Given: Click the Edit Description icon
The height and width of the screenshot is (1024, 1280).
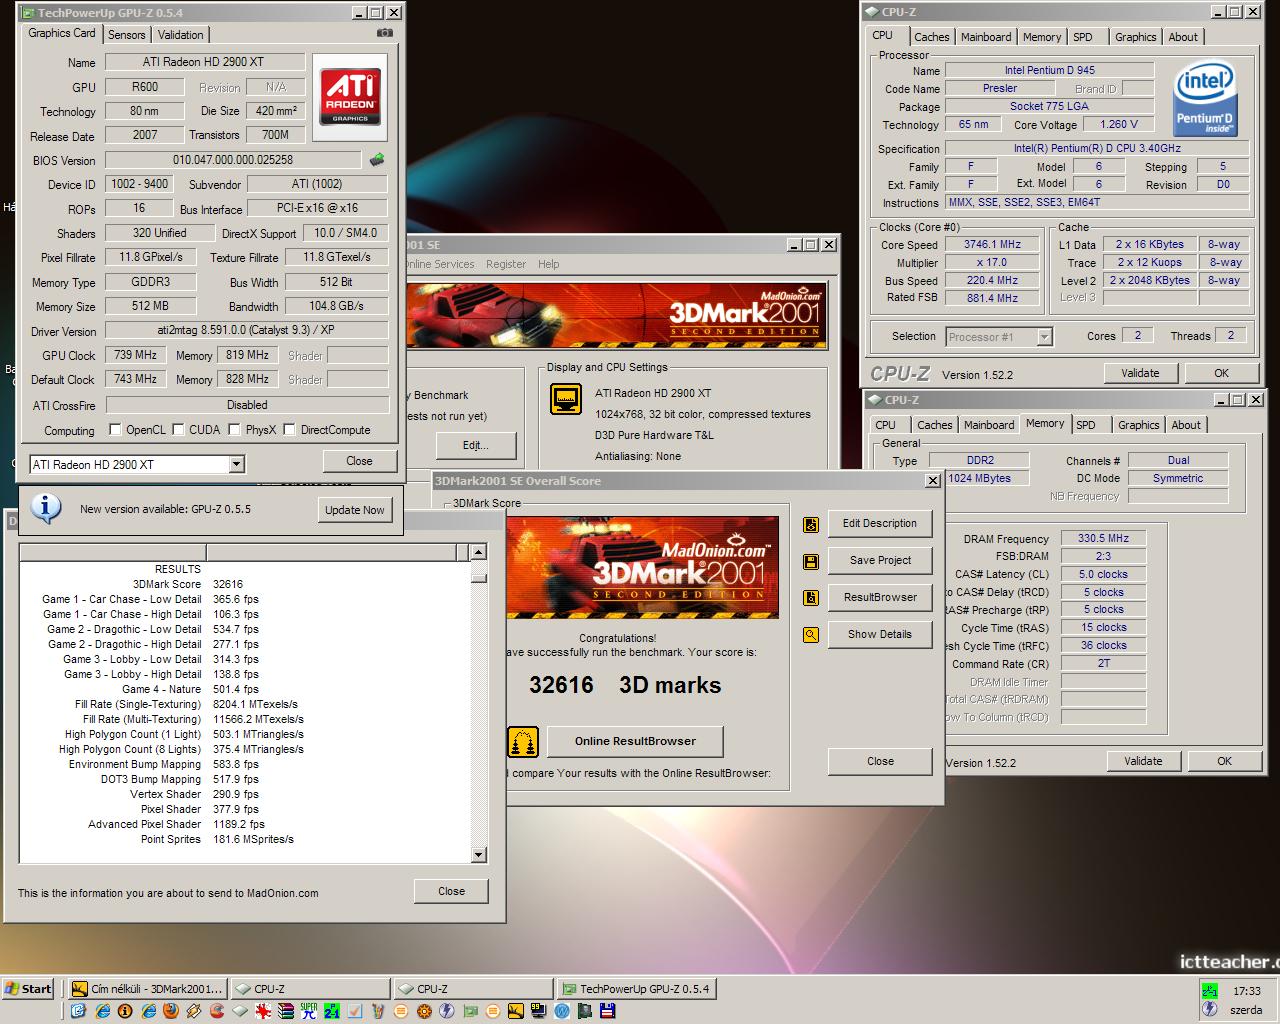Looking at the screenshot, I should coord(811,524).
